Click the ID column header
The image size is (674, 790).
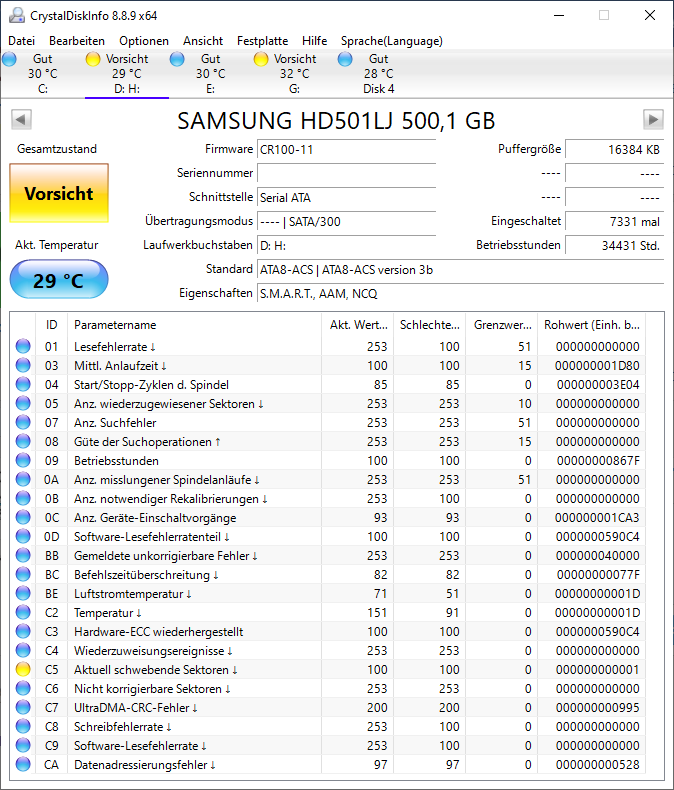click(51, 325)
